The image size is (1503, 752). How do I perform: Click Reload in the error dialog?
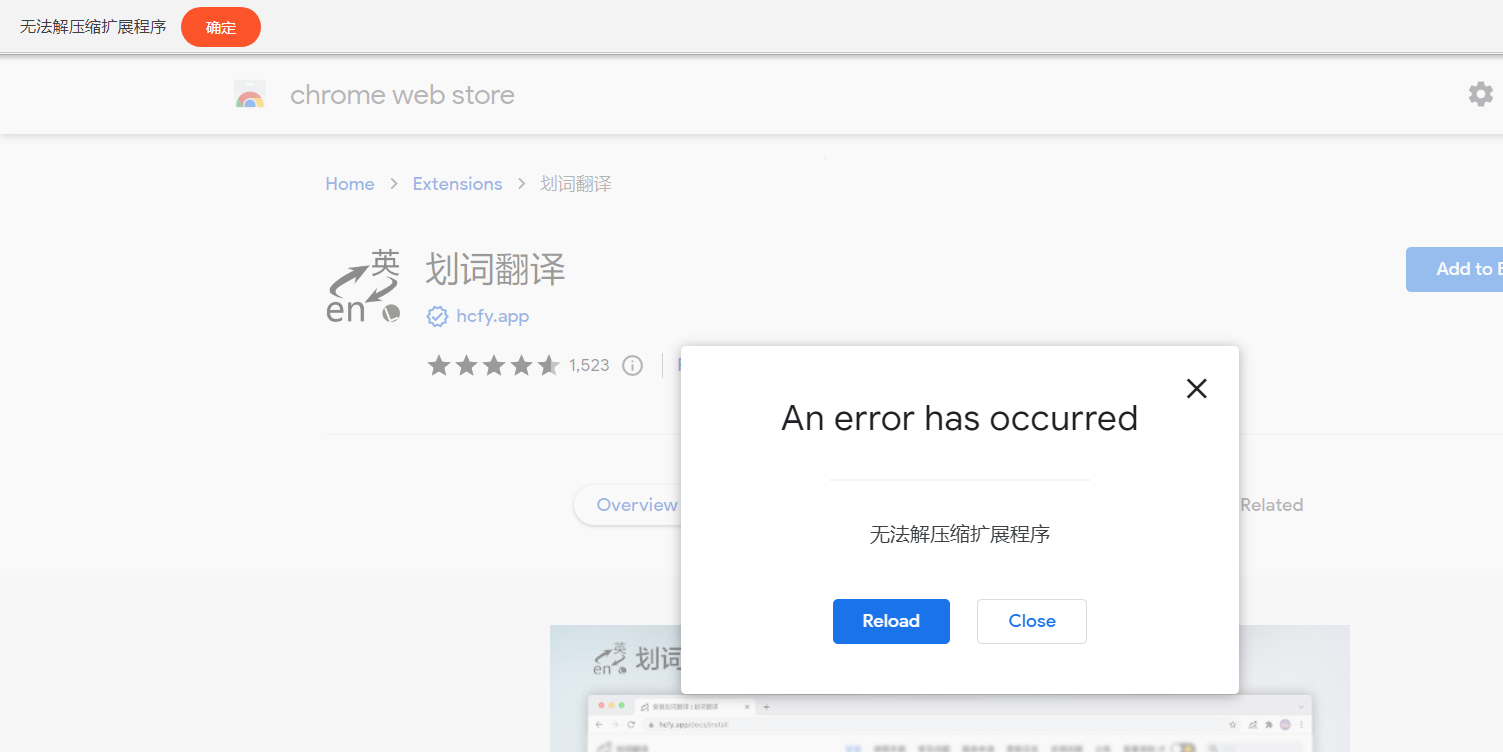(x=890, y=621)
